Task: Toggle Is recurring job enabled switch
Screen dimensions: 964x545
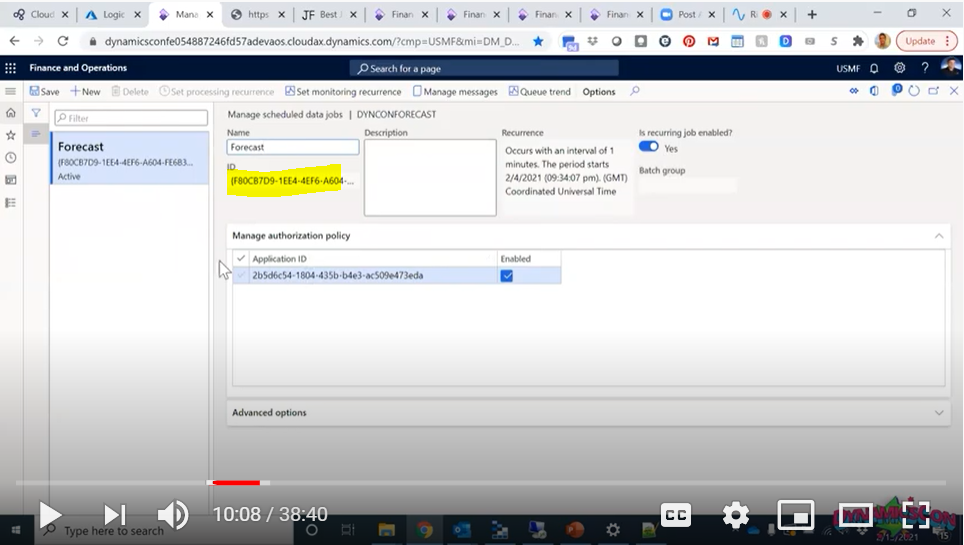Action: pos(649,147)
